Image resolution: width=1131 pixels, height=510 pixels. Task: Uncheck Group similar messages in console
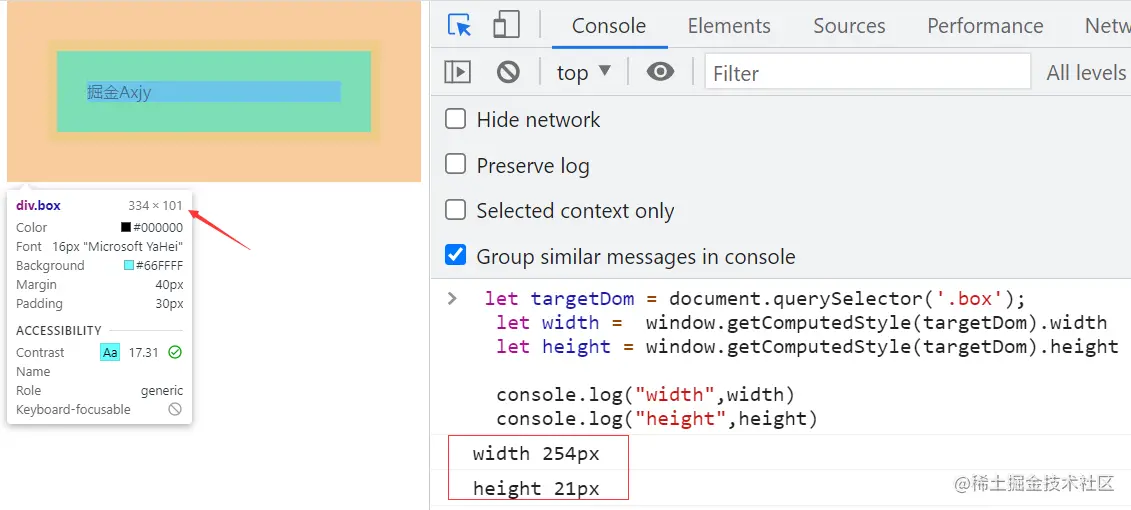(x=455, y=255)
